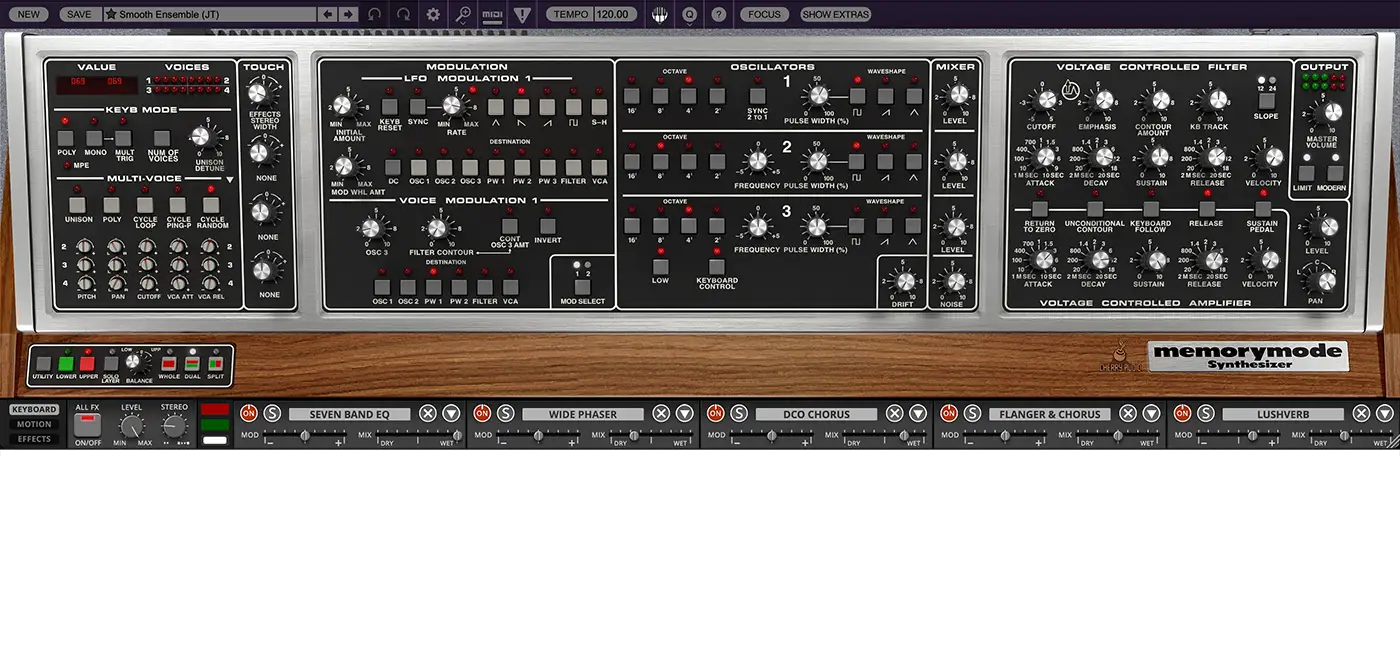Select the red effects color swatch

(215, 409)
